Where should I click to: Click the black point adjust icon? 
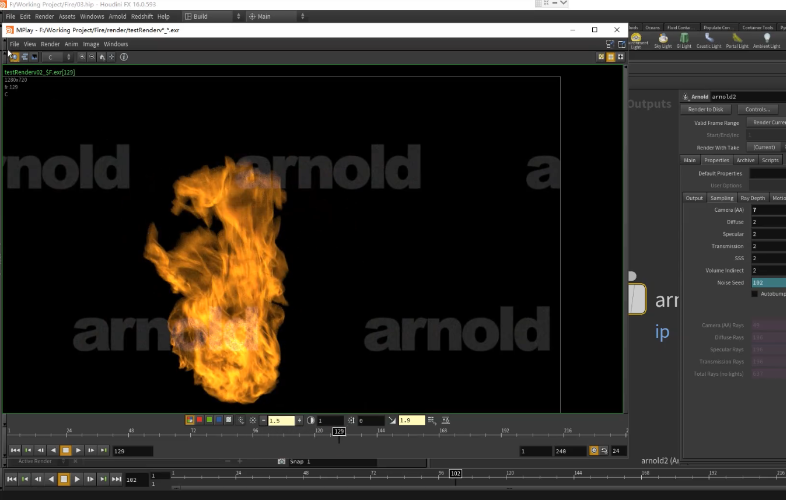click(x=351, y=420)
